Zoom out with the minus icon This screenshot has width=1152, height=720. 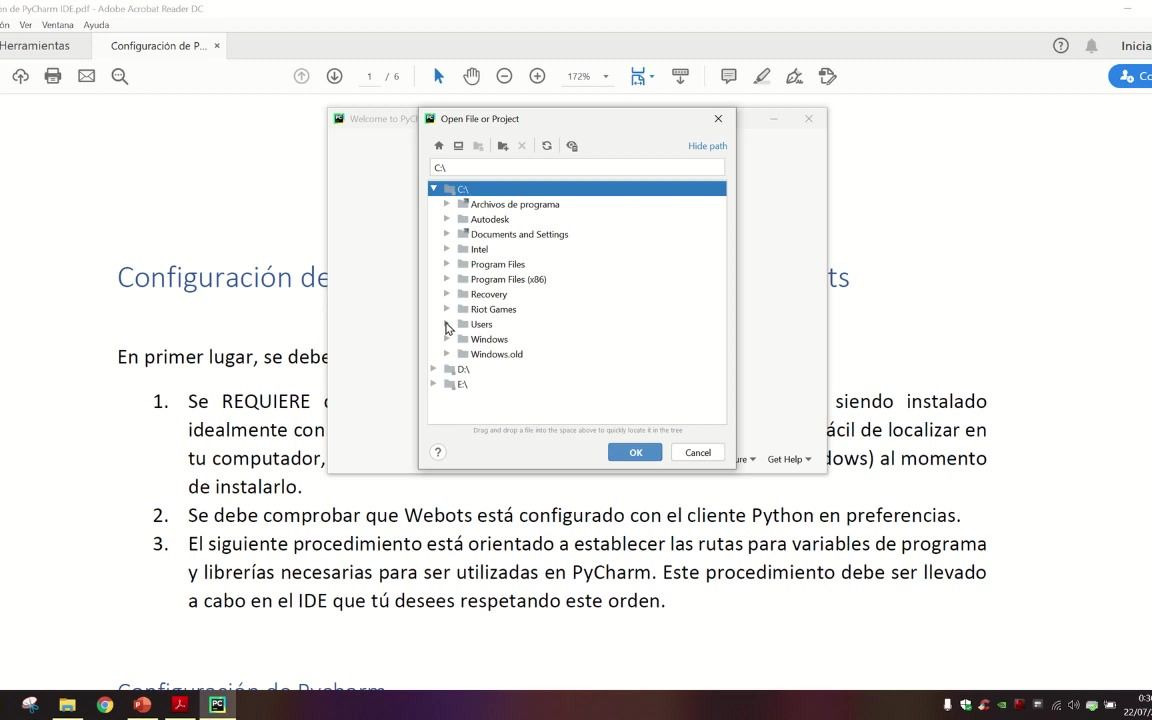click(504, 76)
